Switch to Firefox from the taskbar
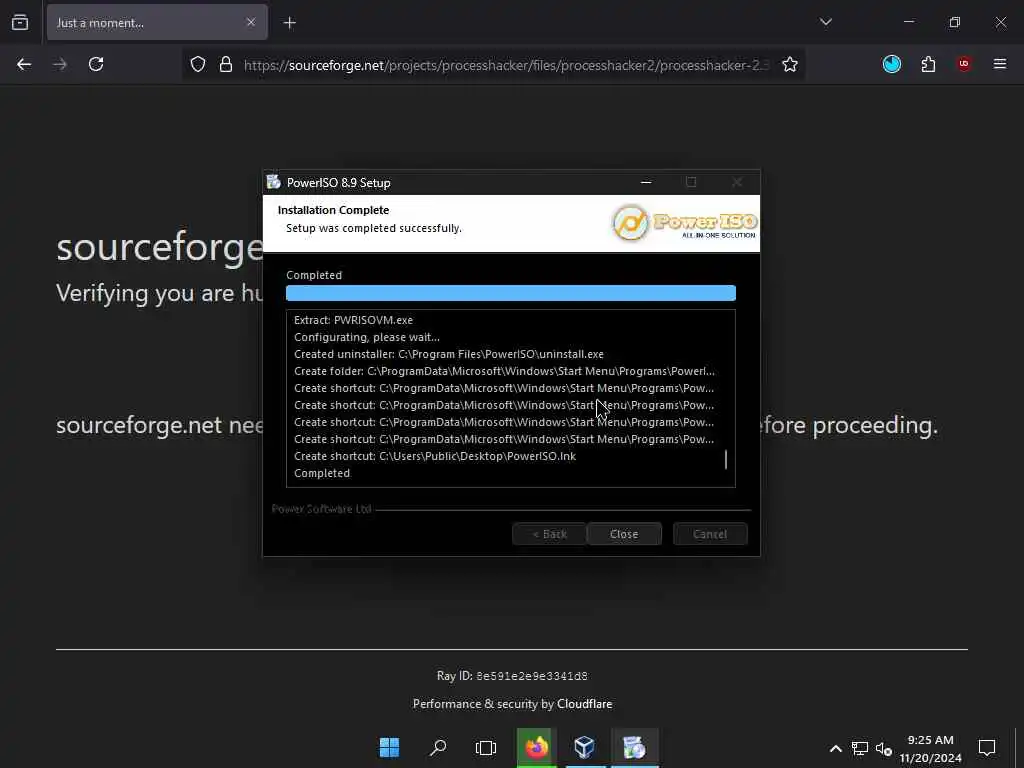1024x768 pixels. (536, 747)
